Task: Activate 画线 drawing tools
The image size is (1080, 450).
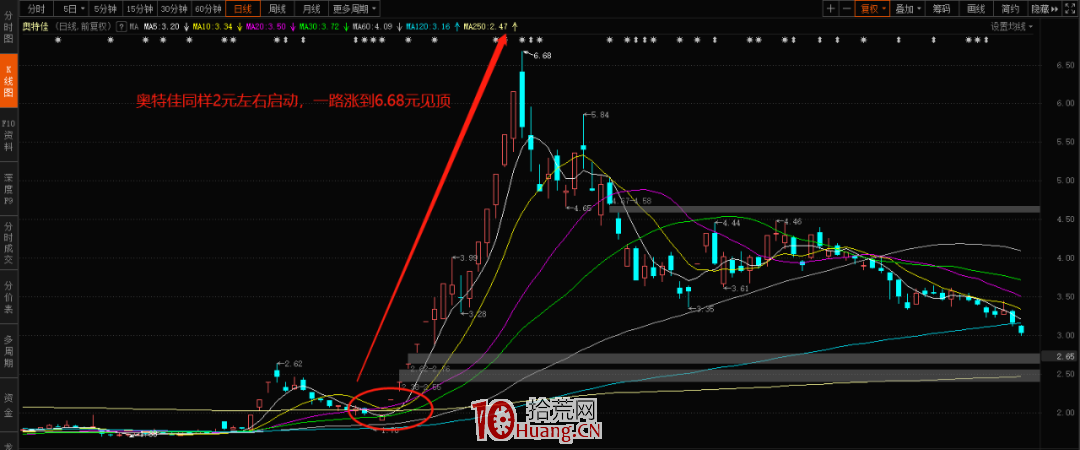Action: point(976,9)
